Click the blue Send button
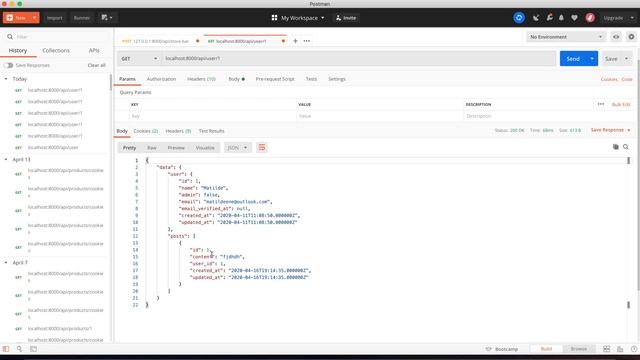Viewport: 640px width, 360px height. click(573, 58)
